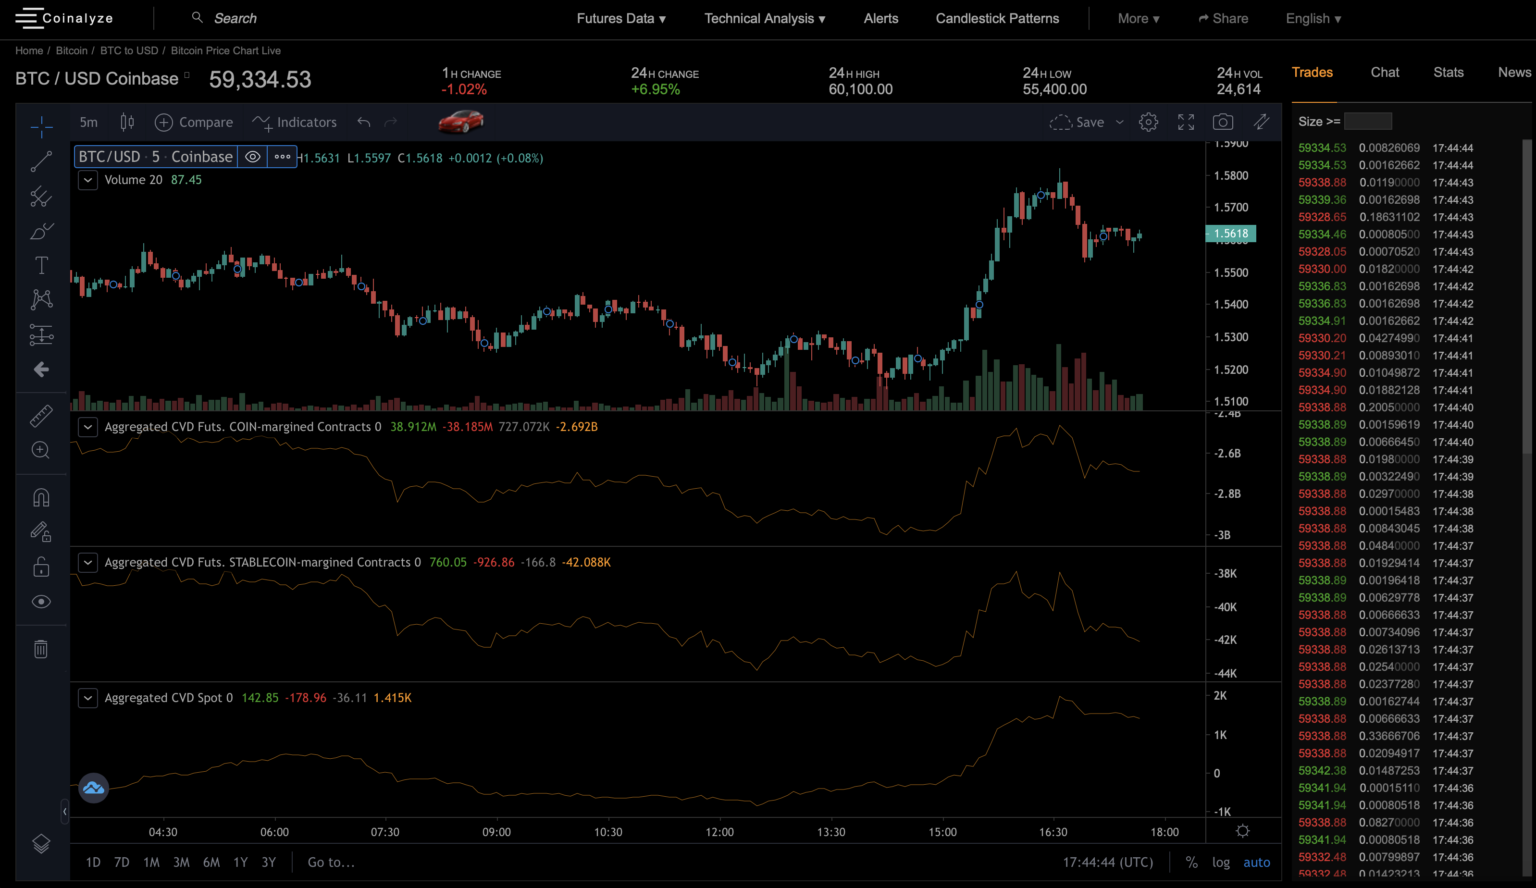Viewport: 1536px width, 888px height.
Task: Toggle stay in drawing mode
Action: tap(41, 532)
